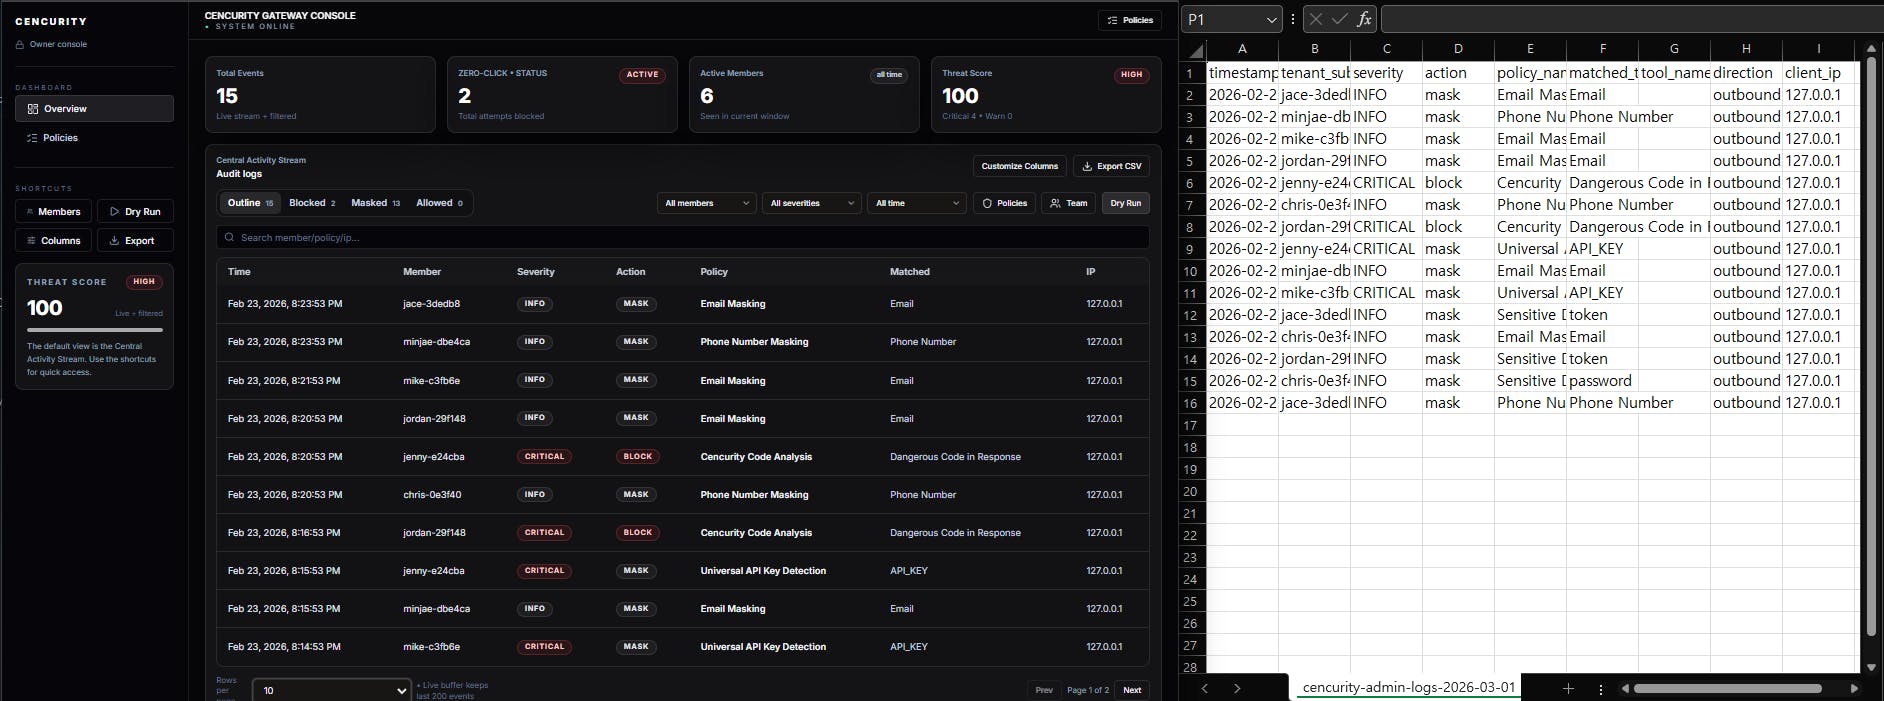Click the Members shortcut button
The width and height of the screenshot is (1884, 701).
[x=53, y=211]
